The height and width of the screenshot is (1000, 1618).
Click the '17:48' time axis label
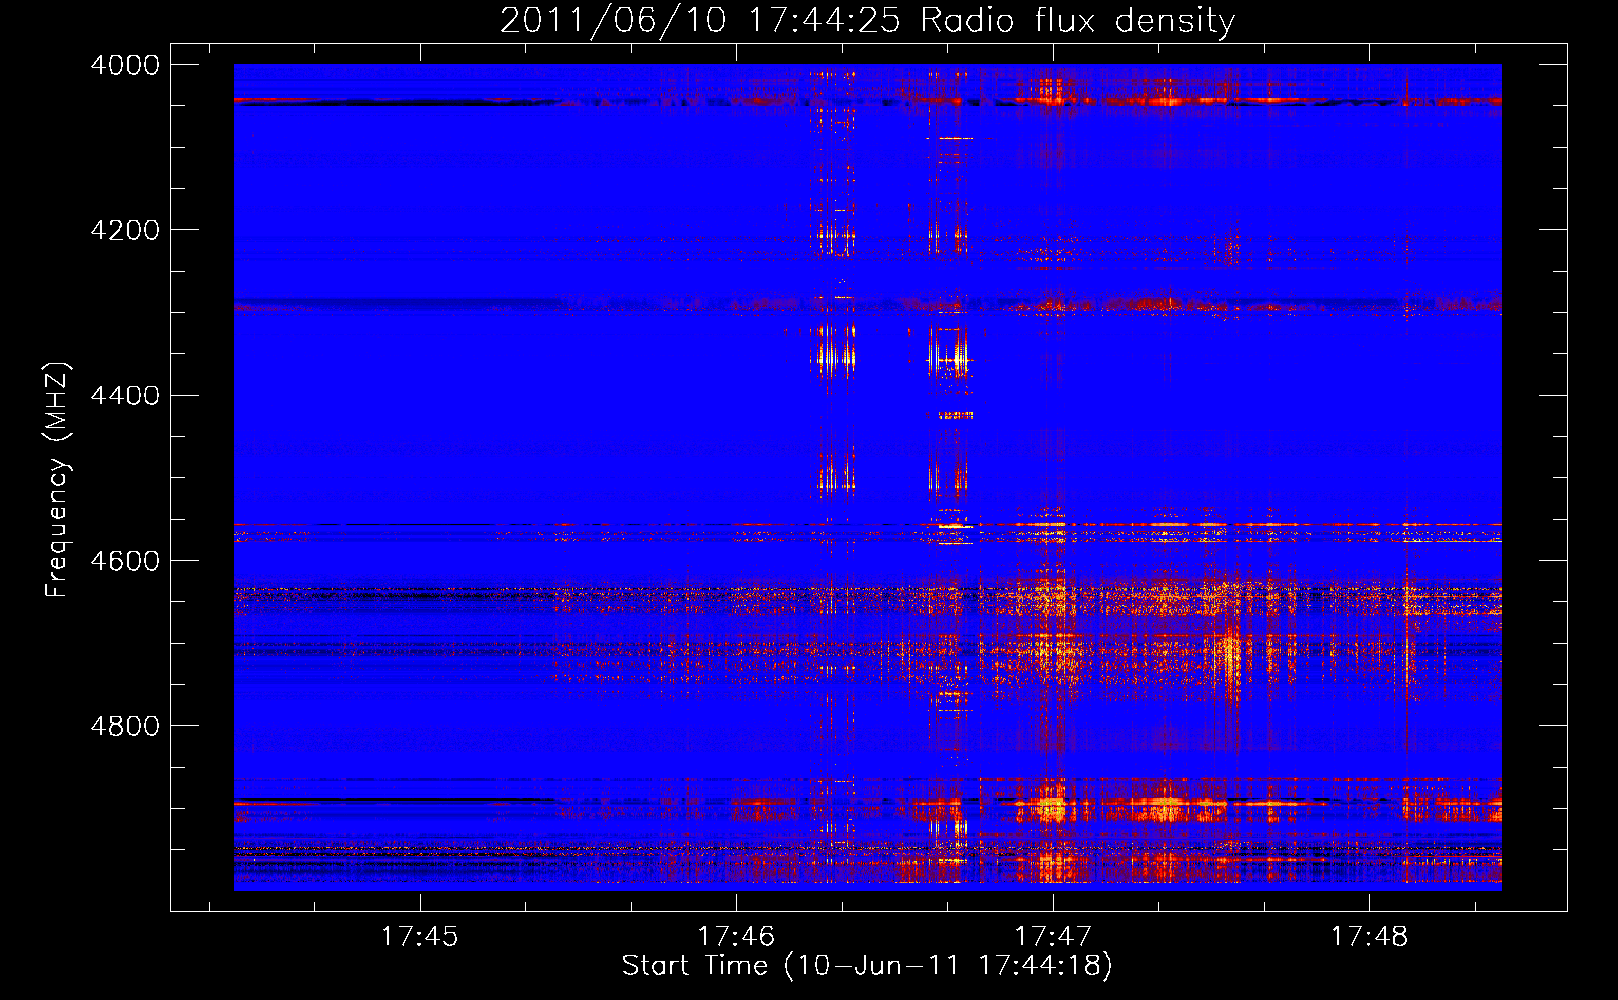tap(1369, 936)
